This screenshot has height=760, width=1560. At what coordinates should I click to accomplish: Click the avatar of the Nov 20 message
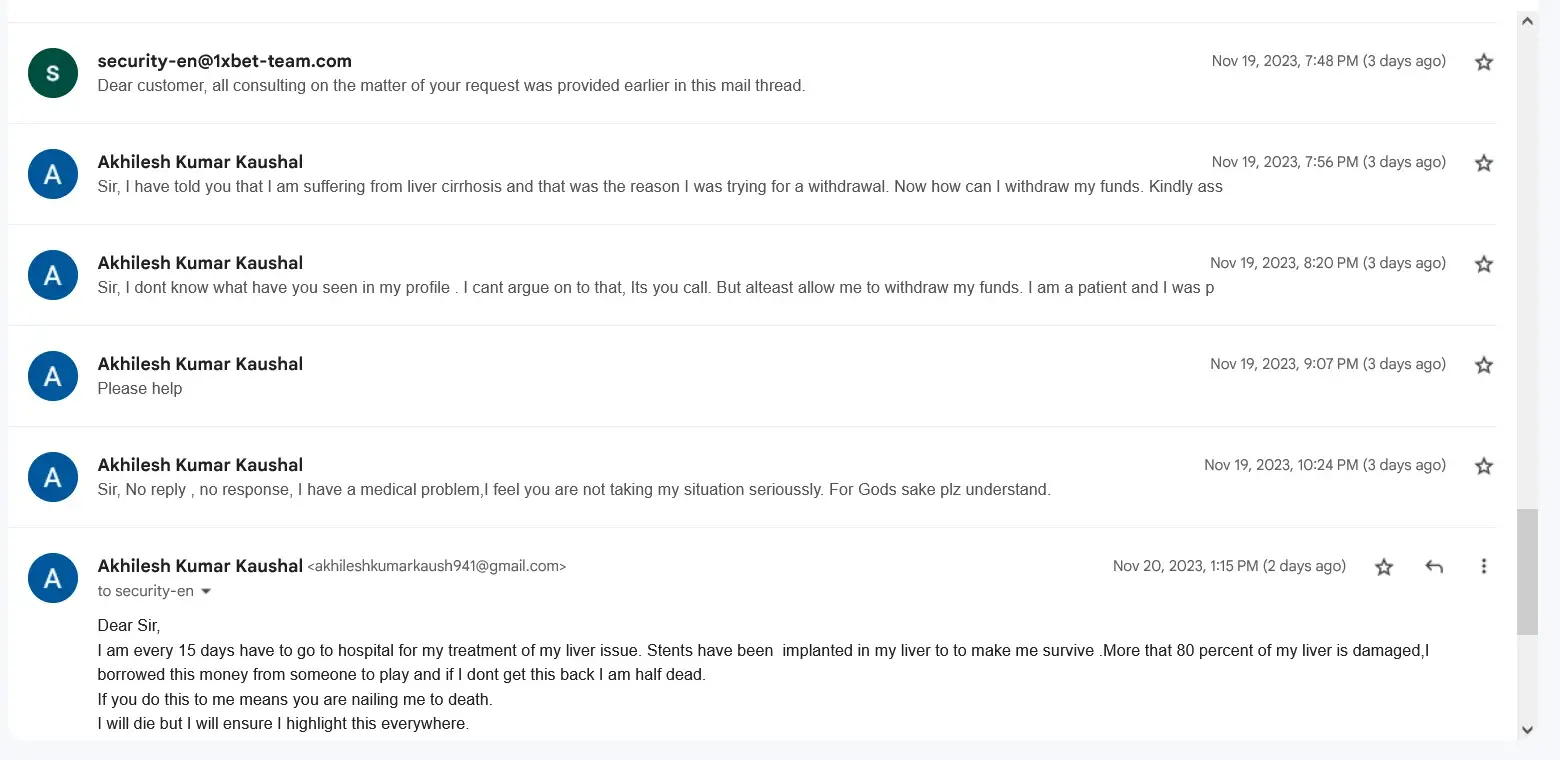pyautogui.click(x=53, y=578)
